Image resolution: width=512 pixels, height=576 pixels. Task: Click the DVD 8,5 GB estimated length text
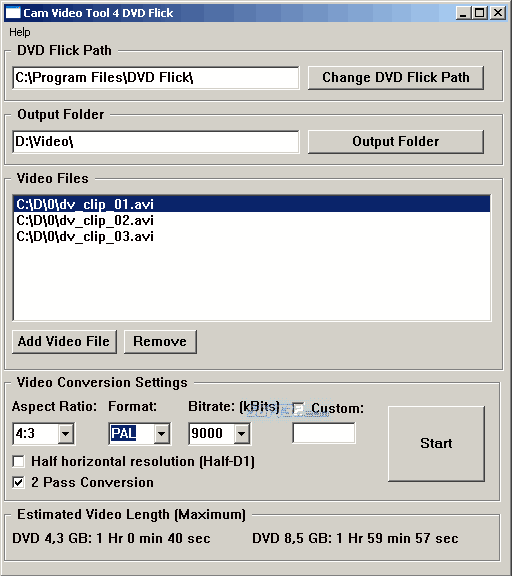pos(355,539)
